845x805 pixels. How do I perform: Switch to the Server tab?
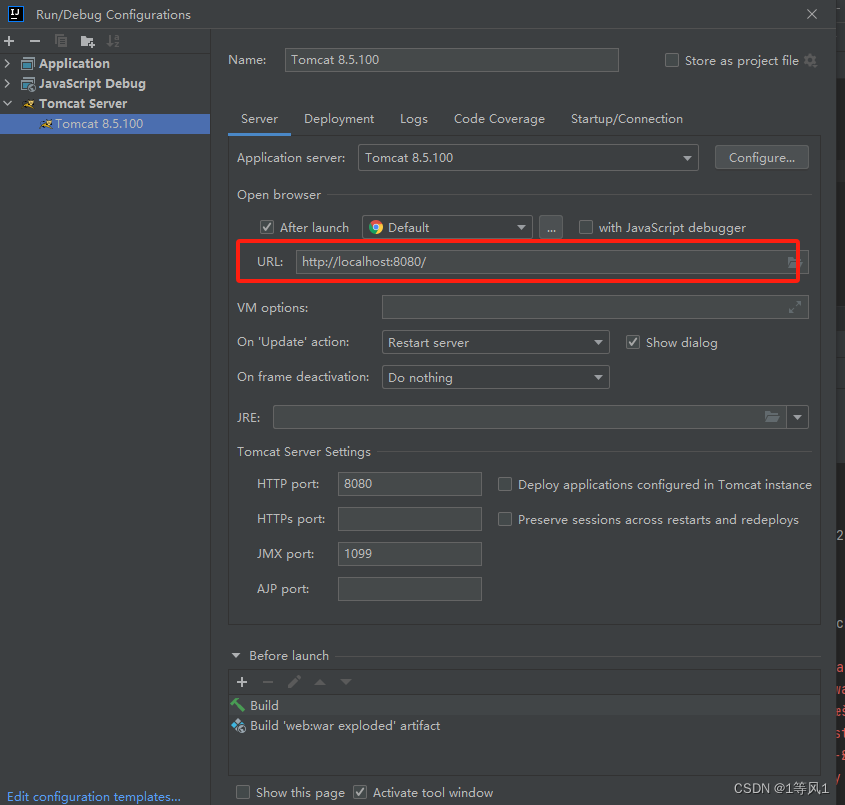(x=259, y=119)
